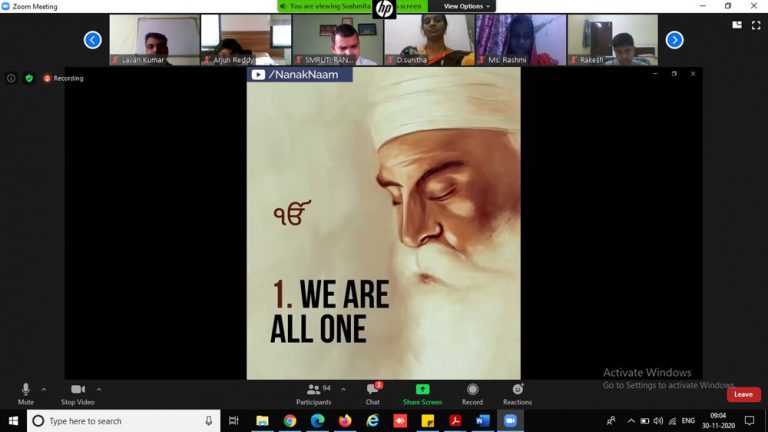The width and height of the screenshot is (768, 432).
Task: Open the Participants panel
Action: pyautogui.click(x=314, y=390)
